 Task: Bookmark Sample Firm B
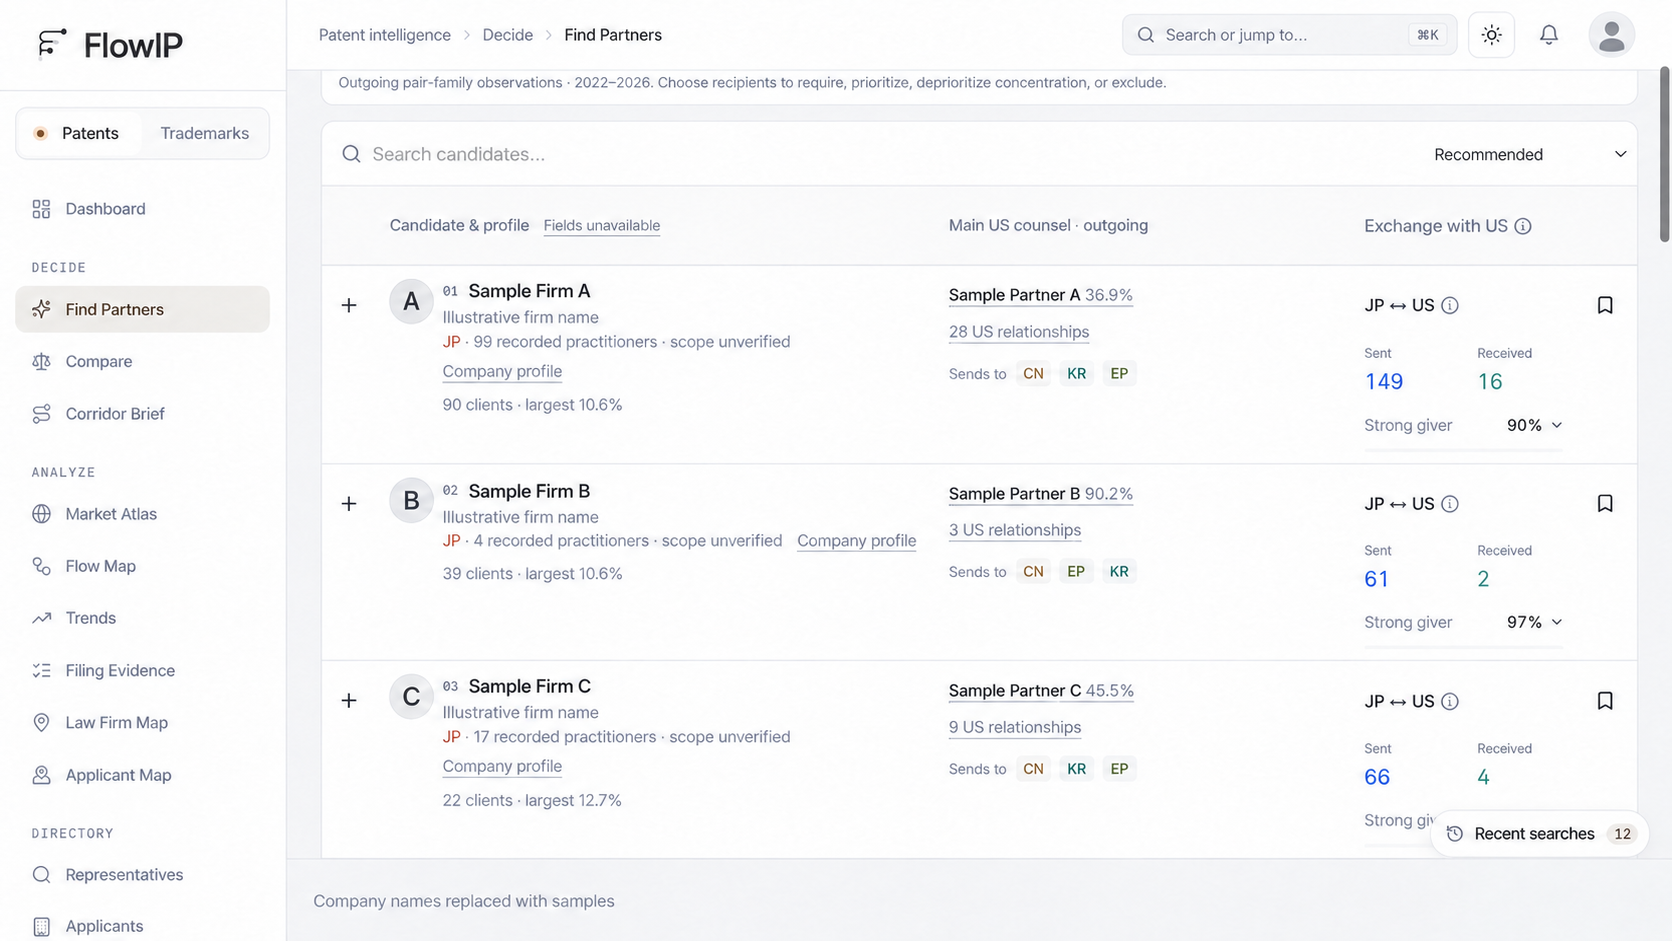pos(1605,503)
